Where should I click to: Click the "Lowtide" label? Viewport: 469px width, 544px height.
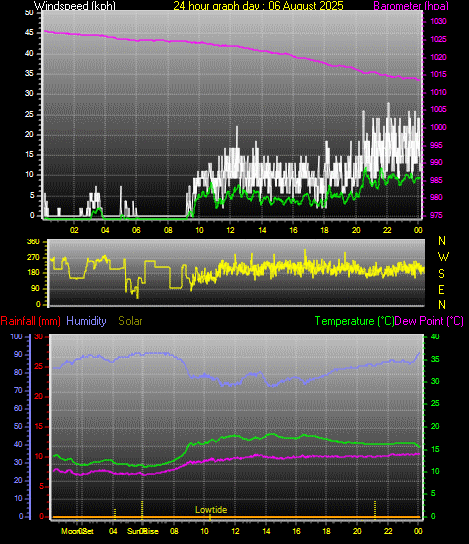click(x=211, y=510)
